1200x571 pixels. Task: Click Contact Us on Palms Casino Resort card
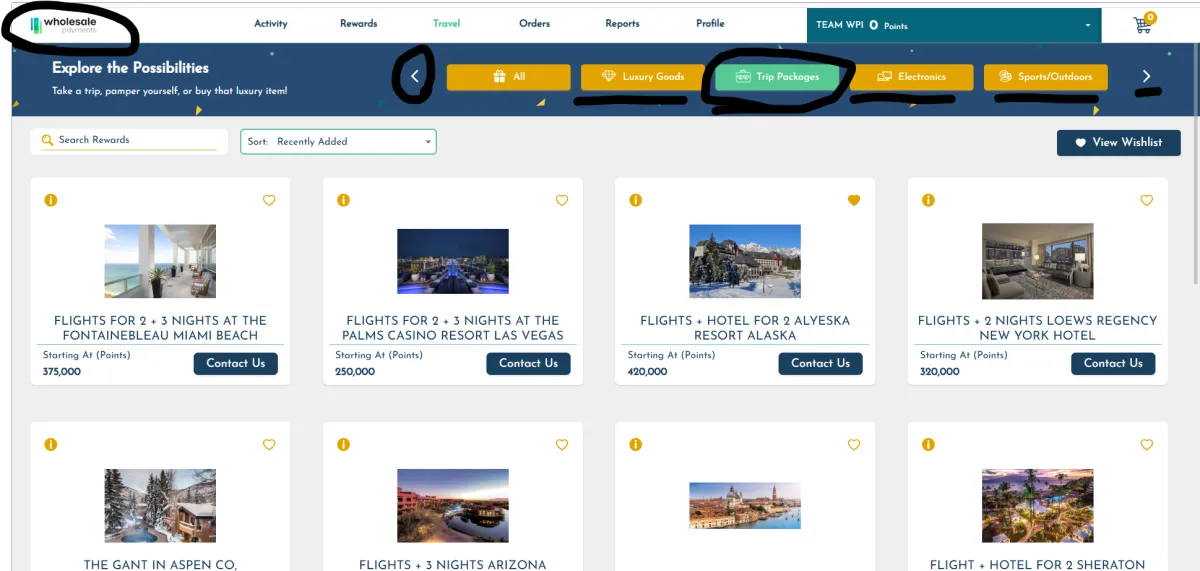point(528,363)
